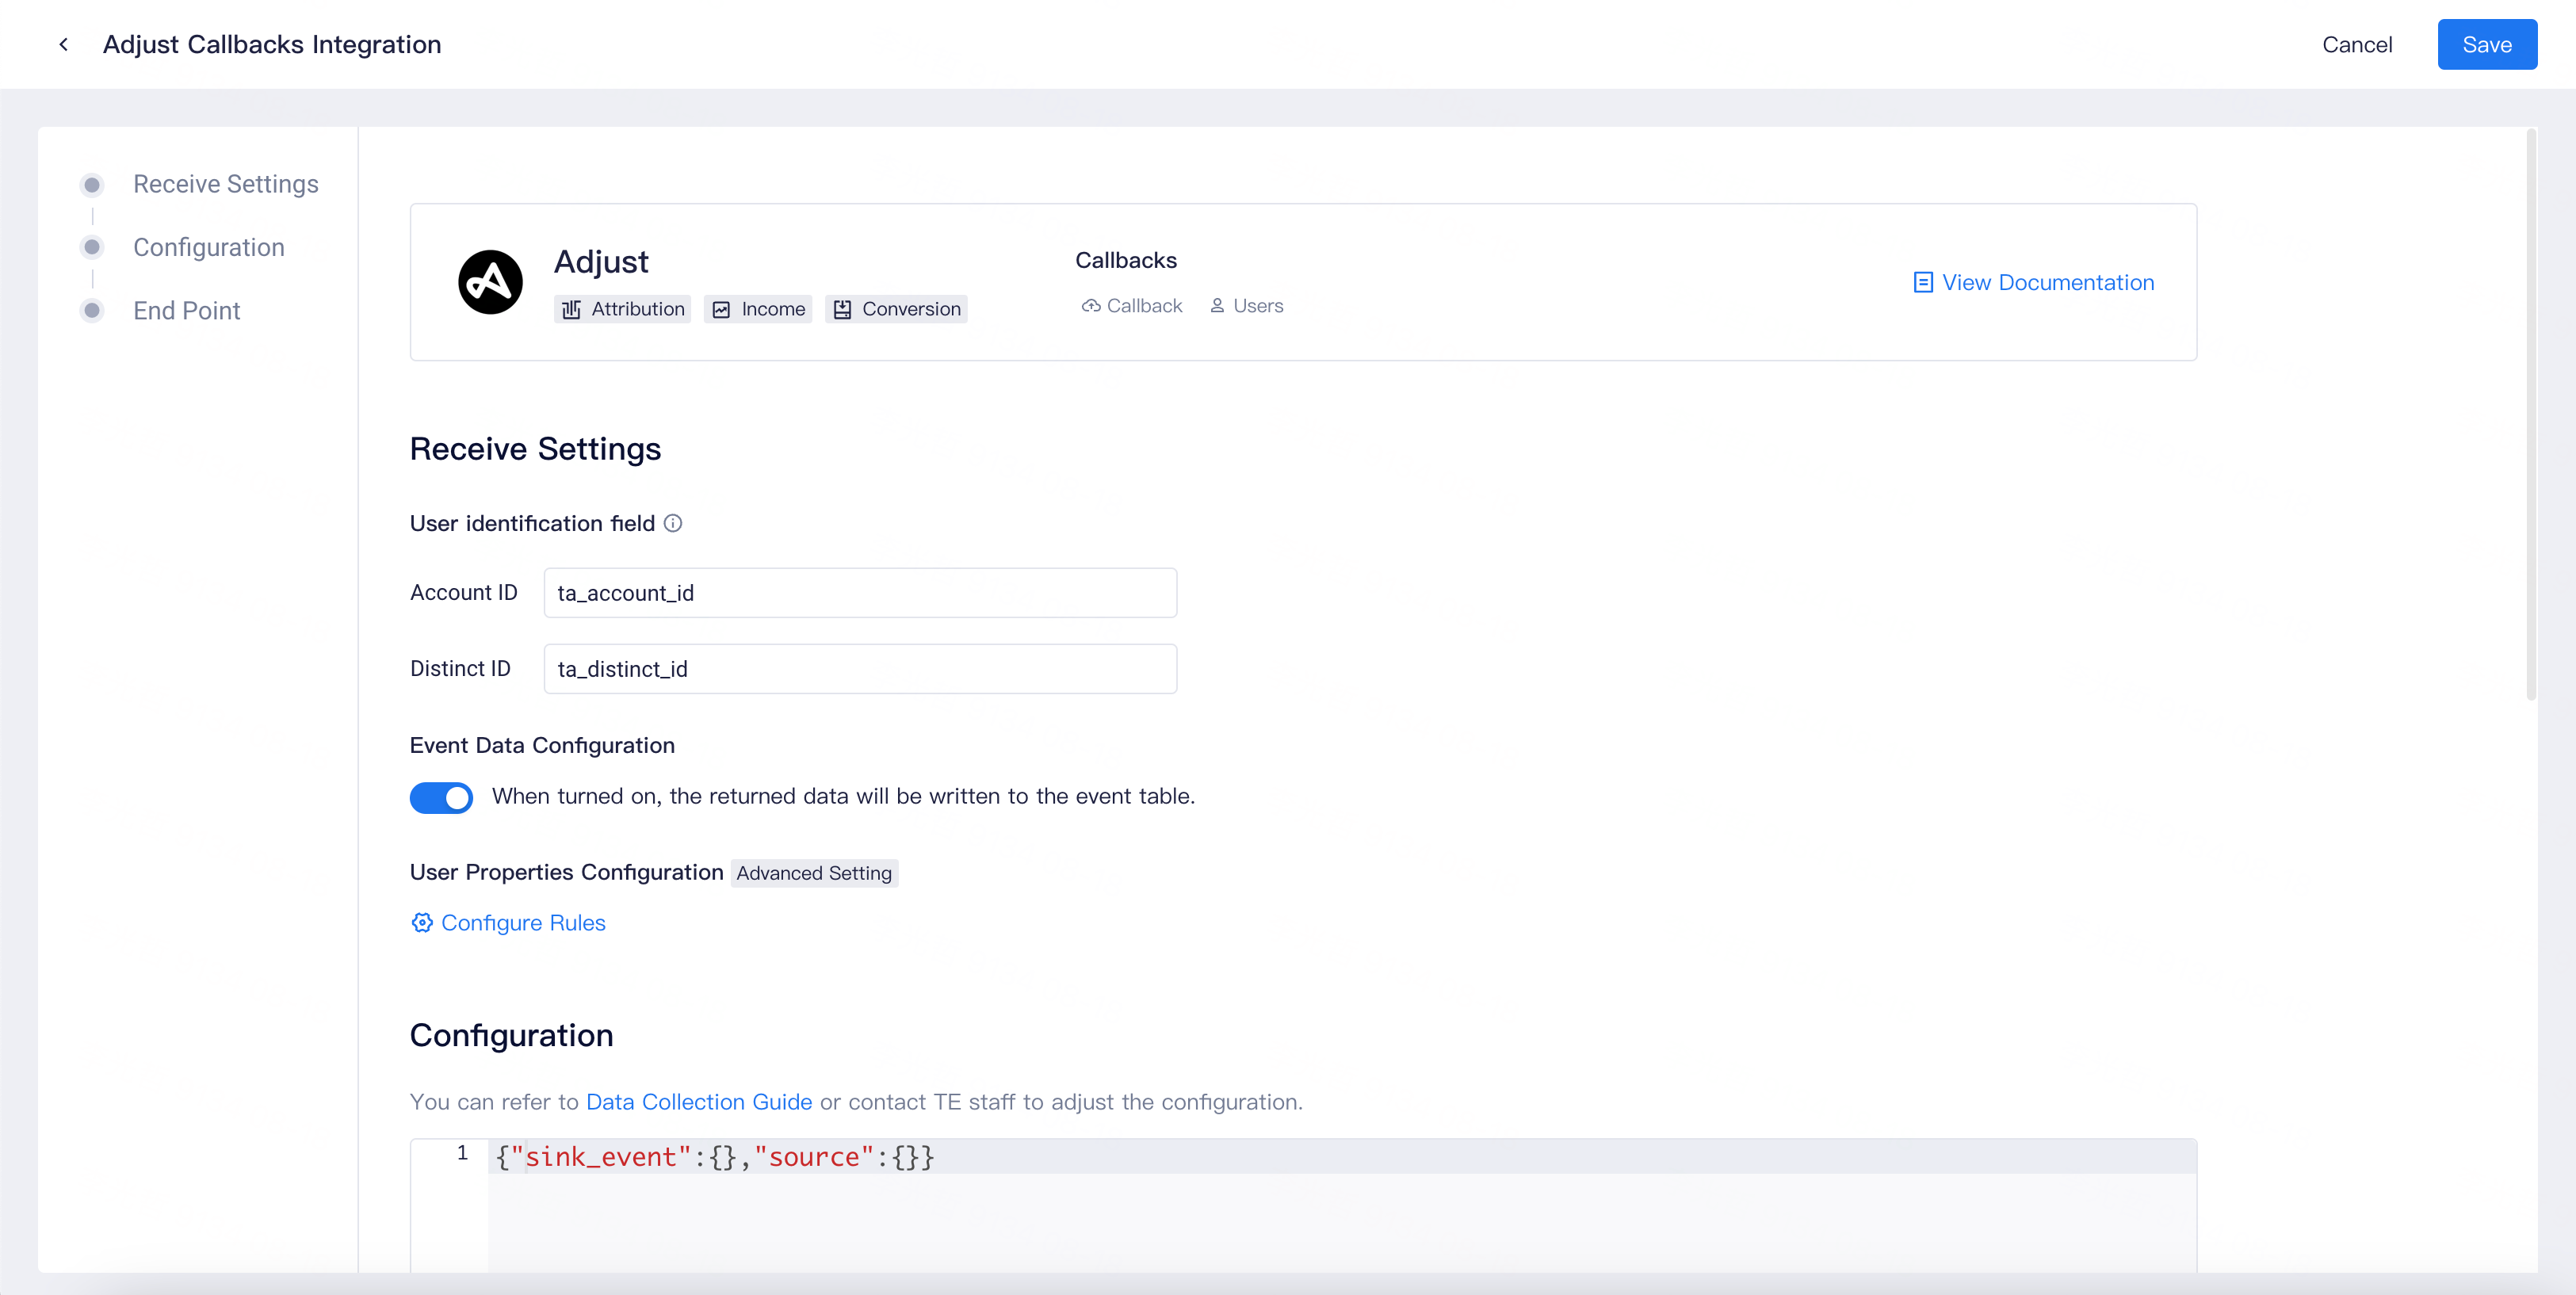The height and width of the screenshot is (1295, 2576).
Task: Click the back arrow icon
Action: (x=64, y=44)
